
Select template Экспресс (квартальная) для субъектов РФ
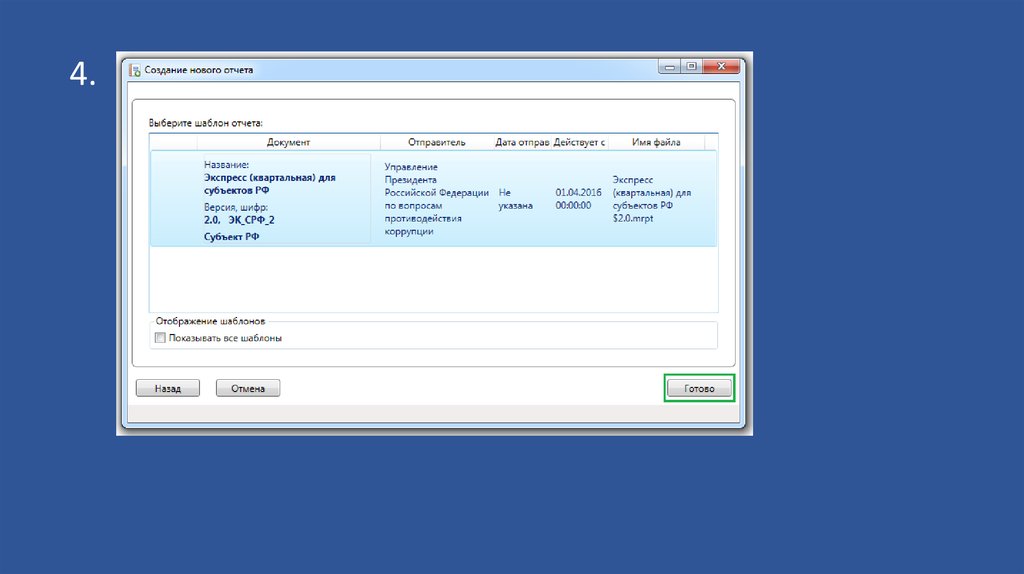(x=269, y=184)
